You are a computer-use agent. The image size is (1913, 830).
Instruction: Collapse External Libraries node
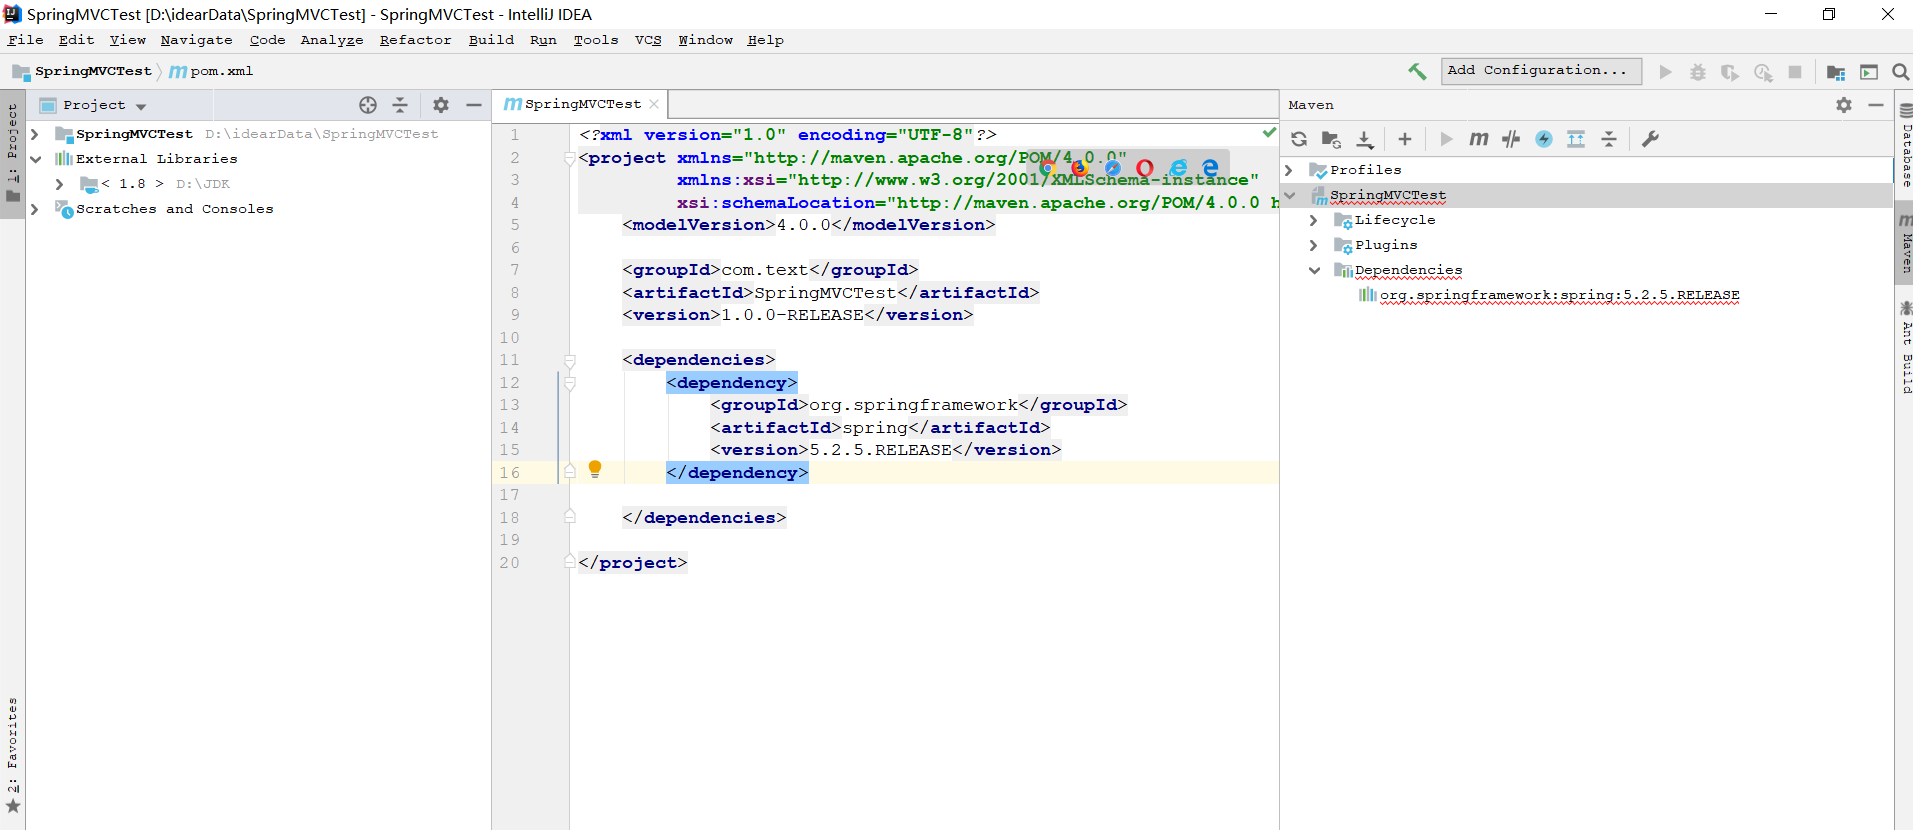click(35, 159)
